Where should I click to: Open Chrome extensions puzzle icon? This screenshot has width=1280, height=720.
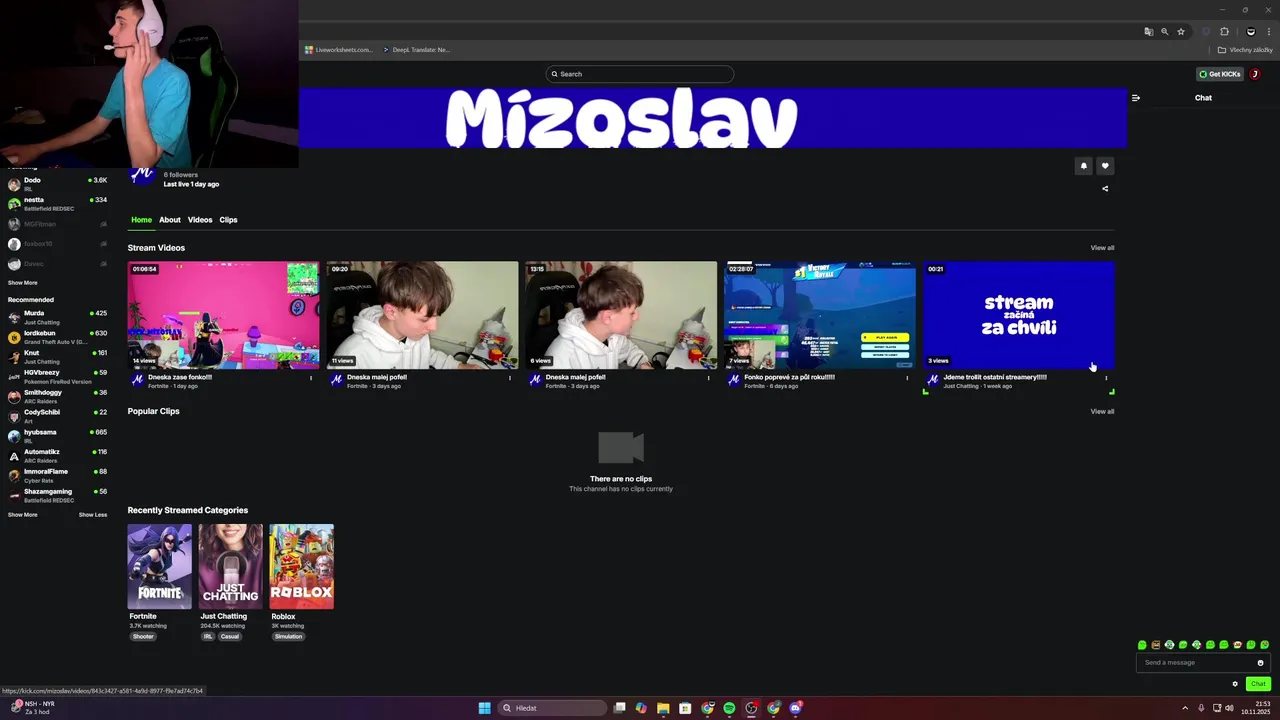(x=1224, y=32)
